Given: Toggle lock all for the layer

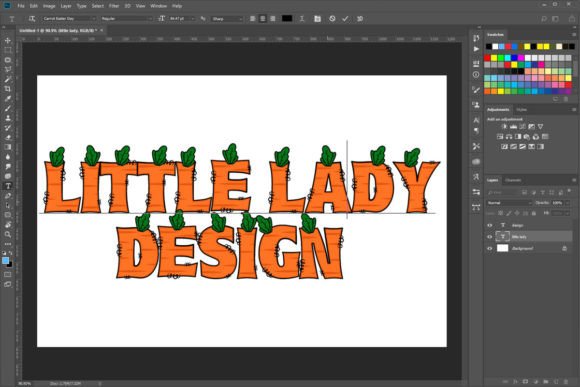Looking at the screenshot, I should [533, 213].
